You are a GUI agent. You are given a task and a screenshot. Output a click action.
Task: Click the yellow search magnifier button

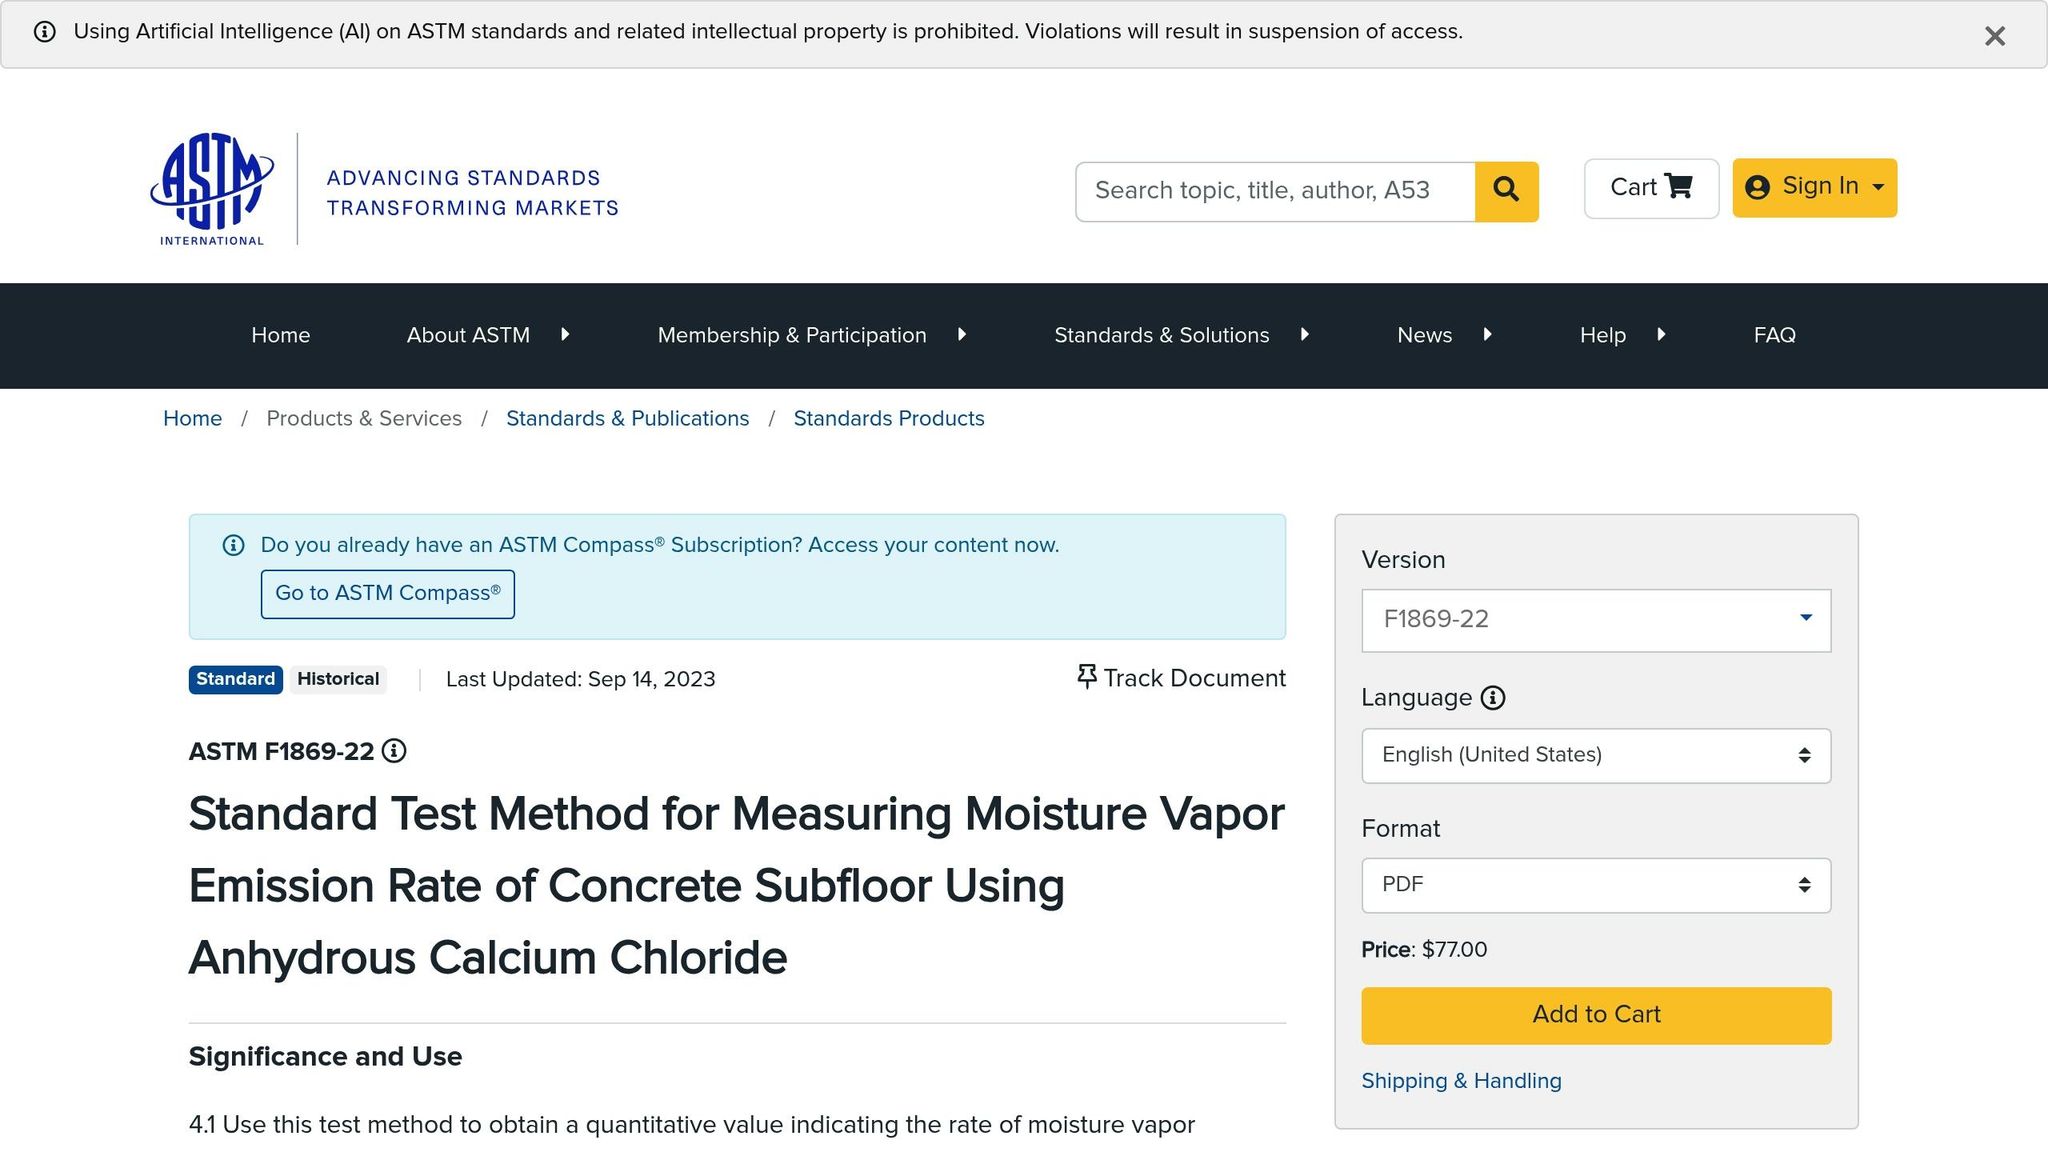pyautogui.click(x=1506, y=191)
